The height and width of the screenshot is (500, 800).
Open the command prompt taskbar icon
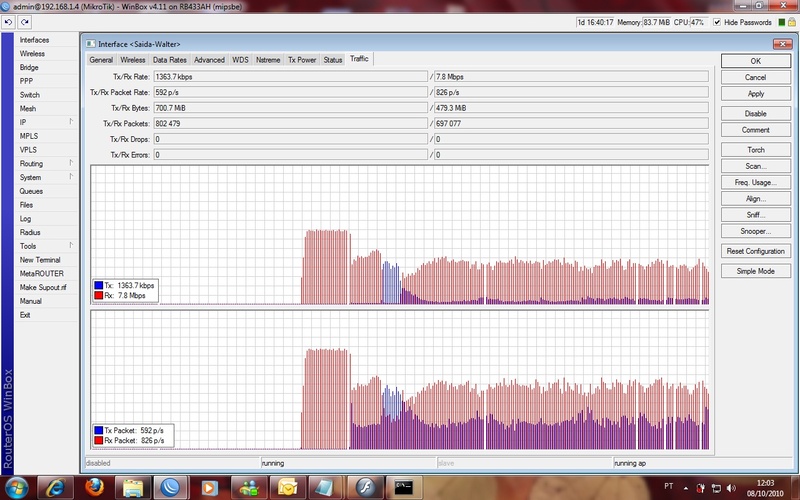(403, 488)
